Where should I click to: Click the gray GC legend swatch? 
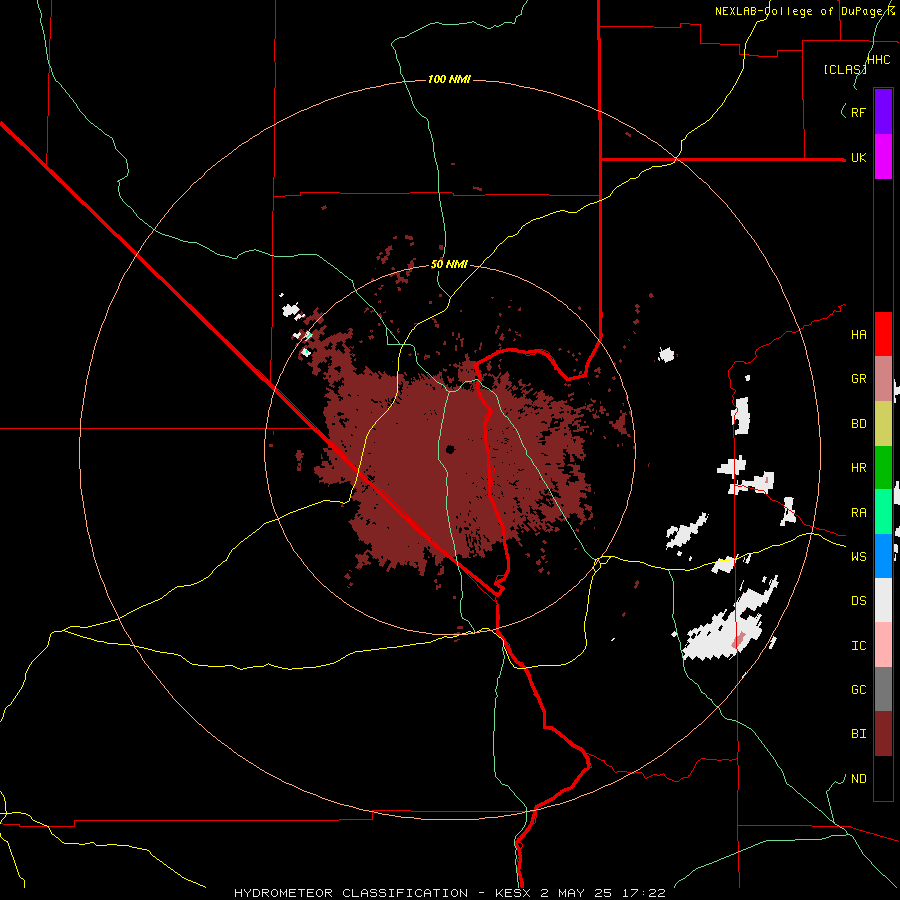pyautogui.click(x=883, y=689)
